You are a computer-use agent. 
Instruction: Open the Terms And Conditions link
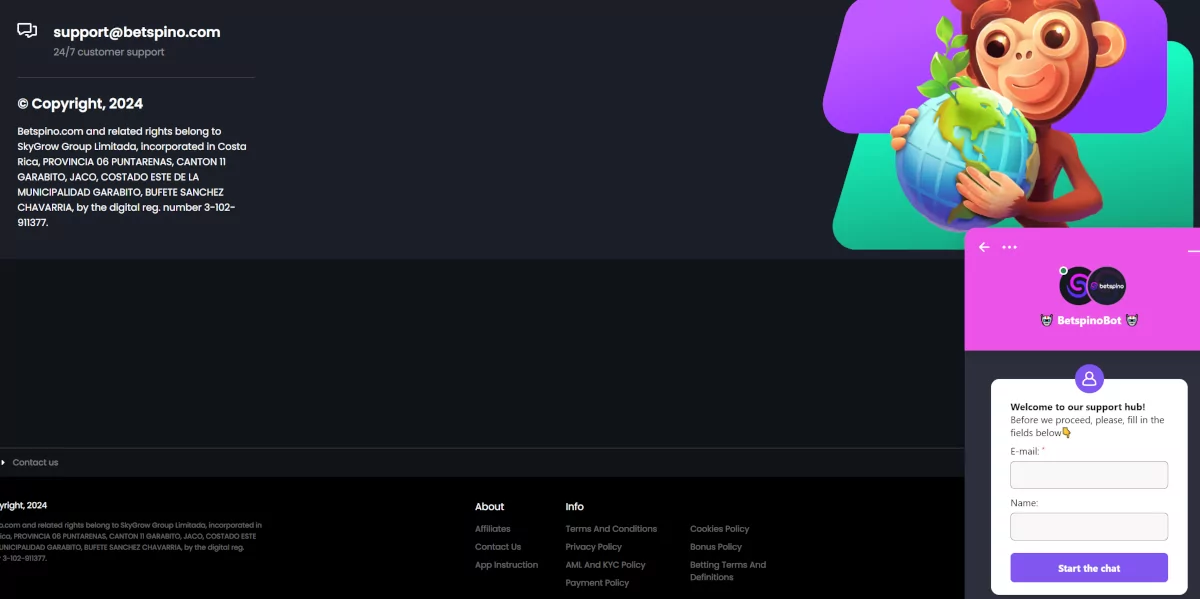(x=611, y=529)
